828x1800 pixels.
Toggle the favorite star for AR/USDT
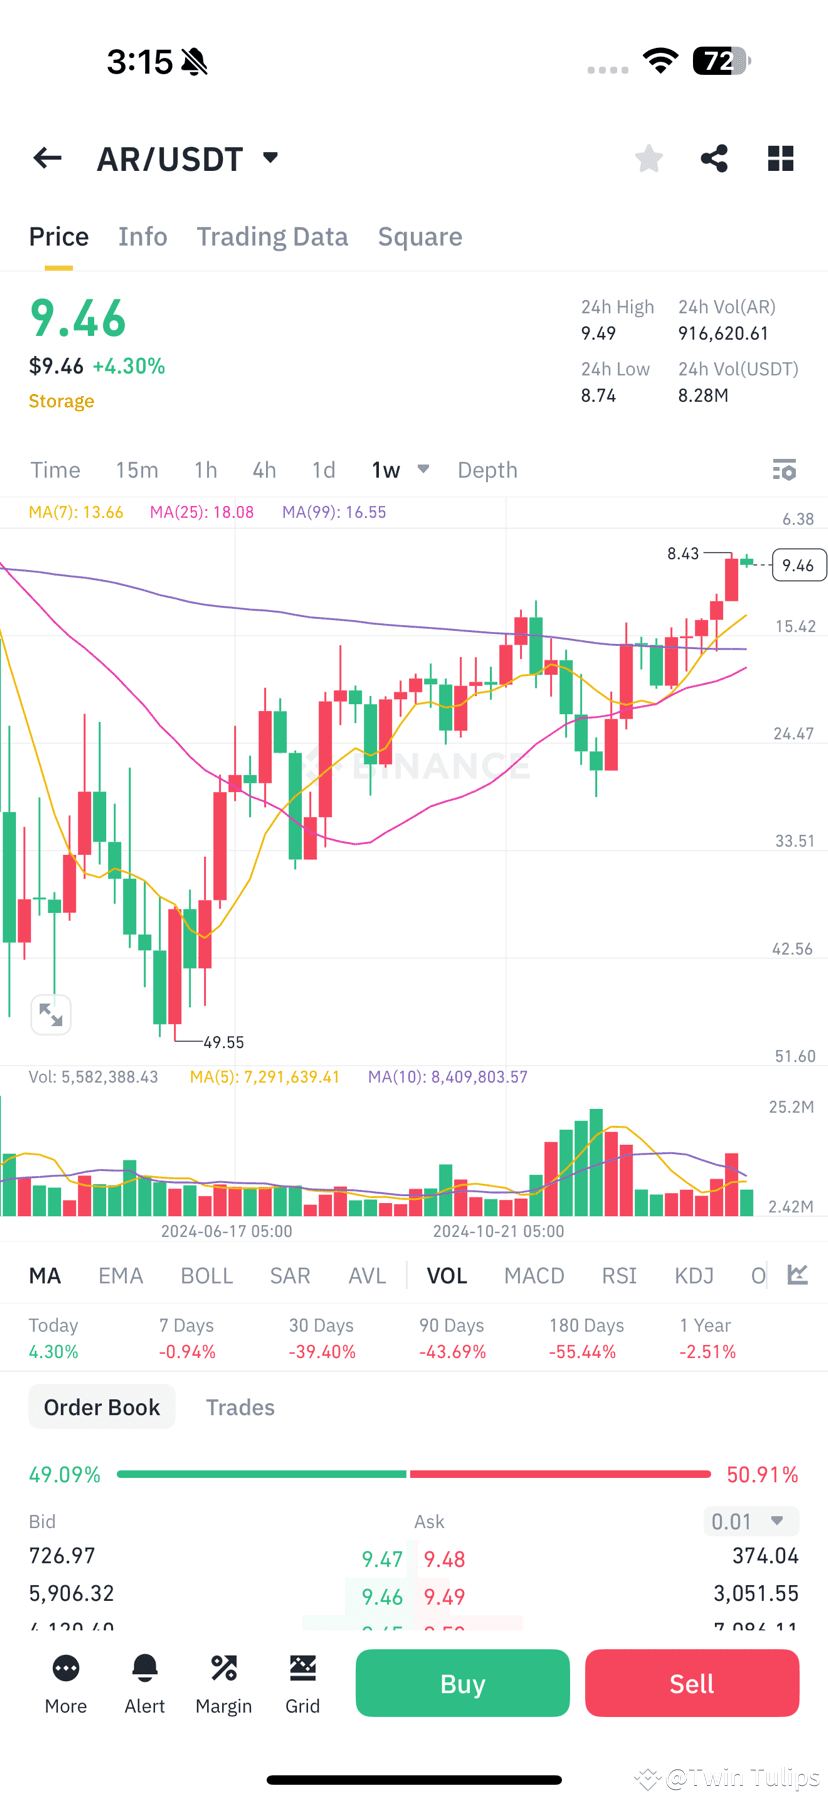click(648, 157)
